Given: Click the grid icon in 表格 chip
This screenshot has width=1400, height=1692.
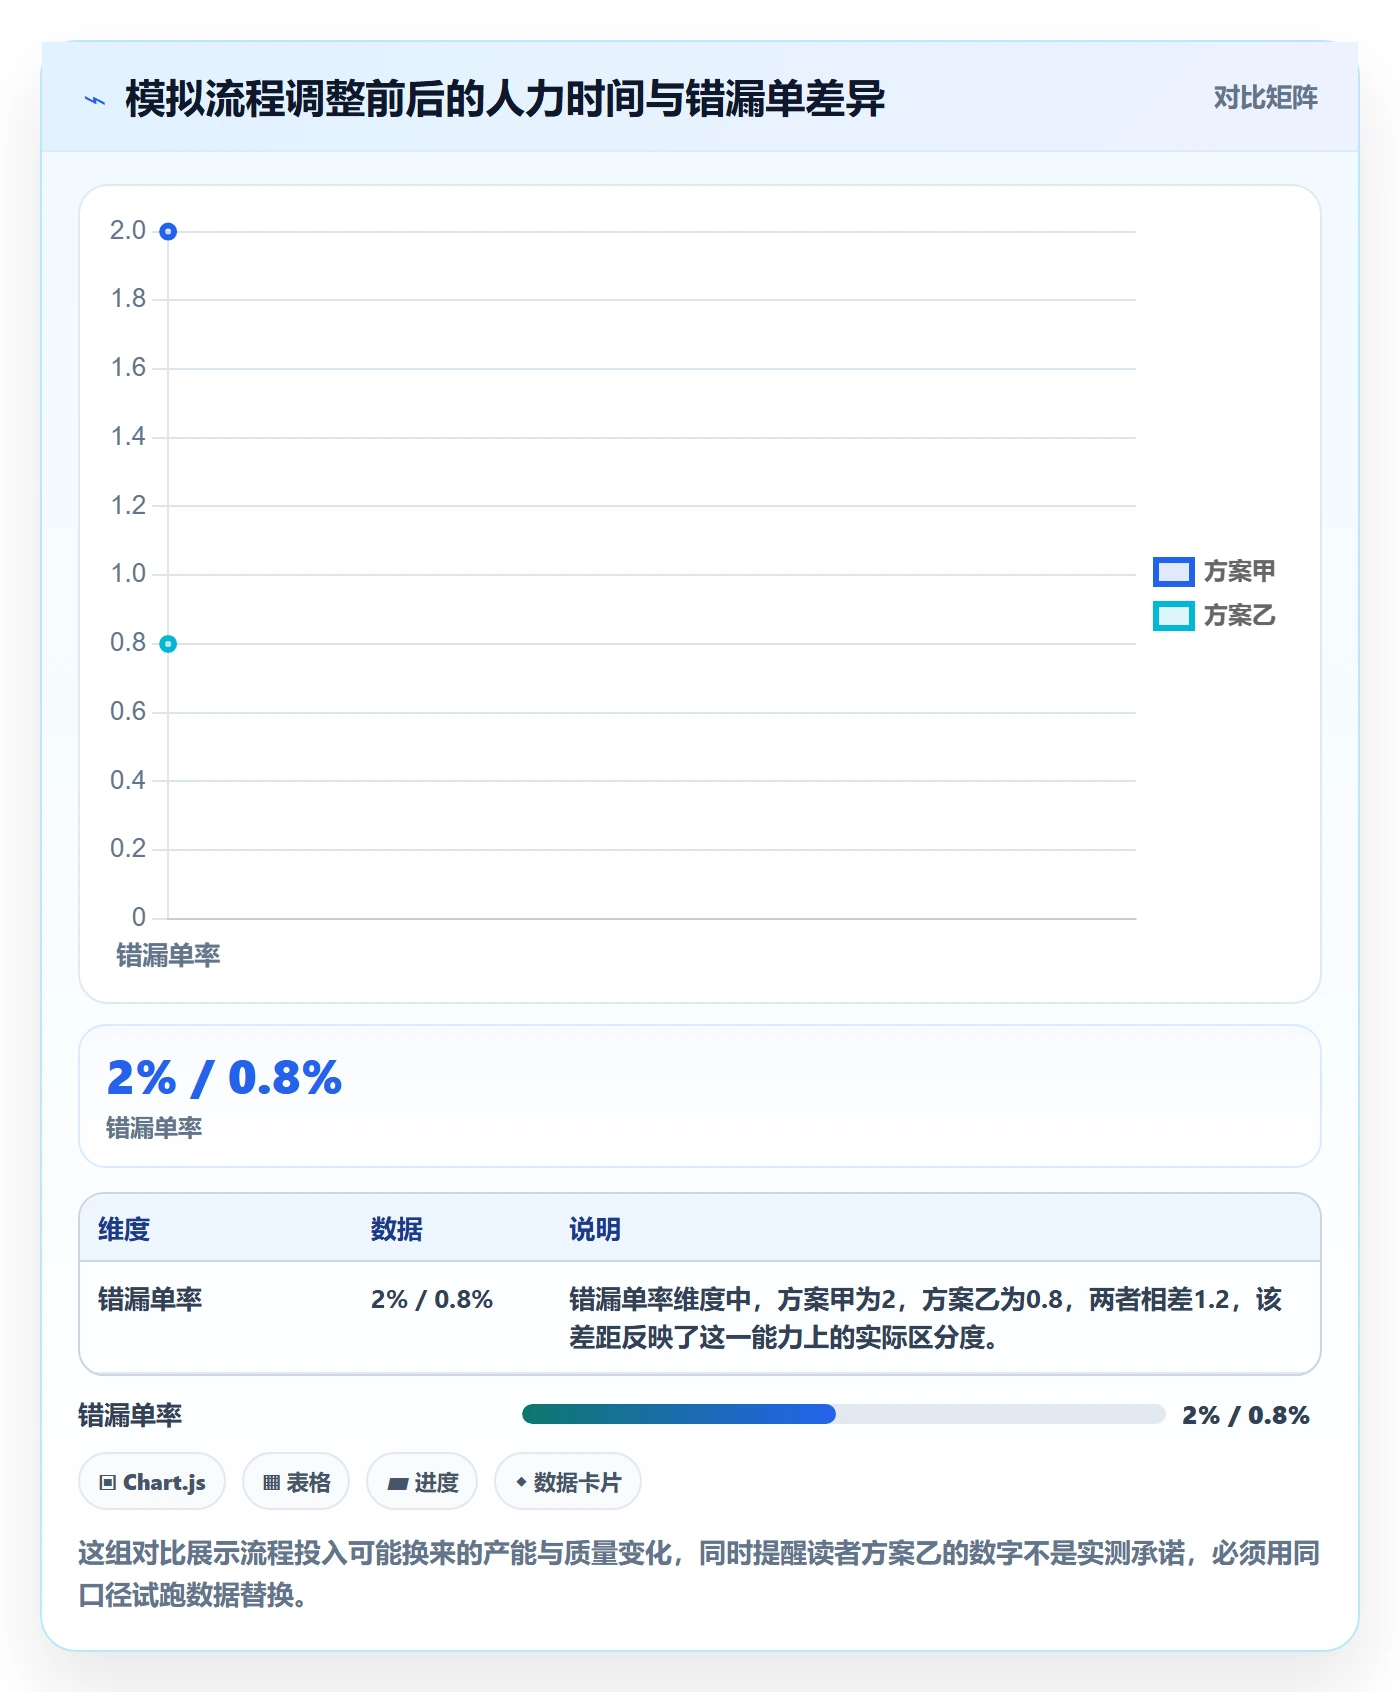Looking at the screenshot, I should coord(271,1483).
